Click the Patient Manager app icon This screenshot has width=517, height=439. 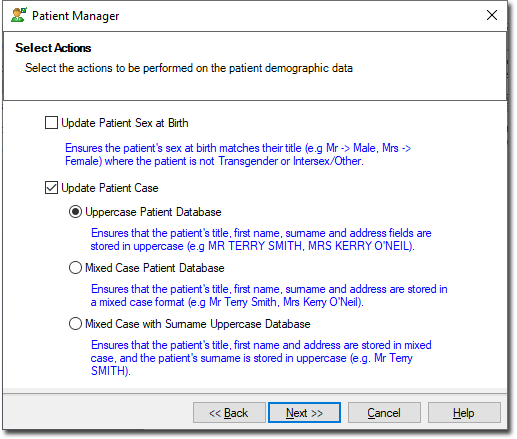(19, 15)
